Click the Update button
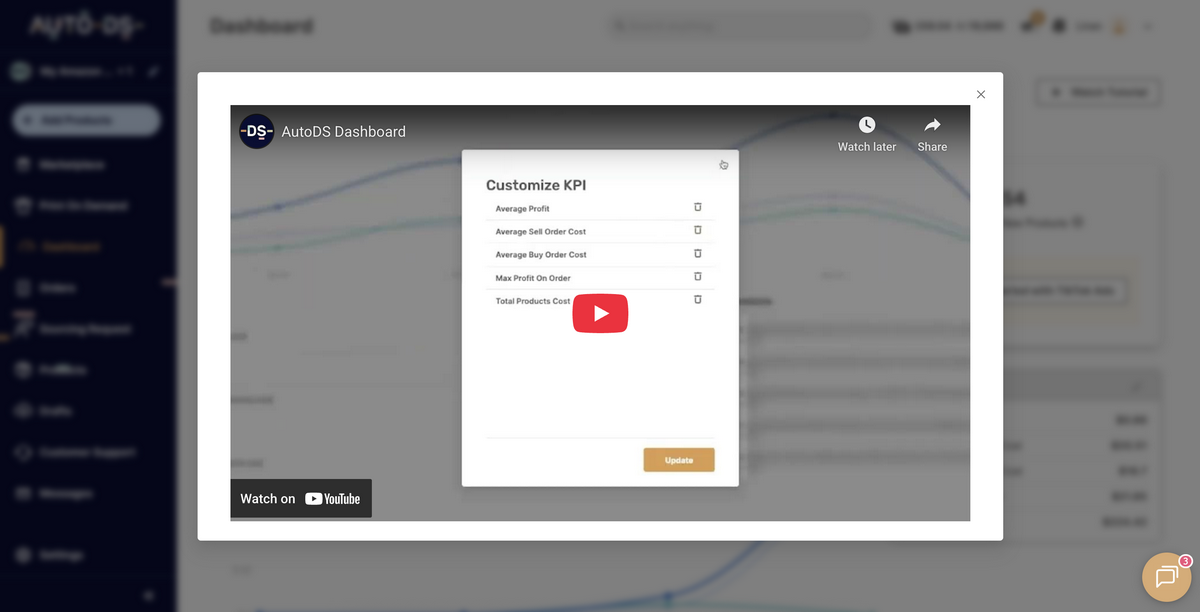Viewport: 1200px width, 612px height. tap(679, 459)
